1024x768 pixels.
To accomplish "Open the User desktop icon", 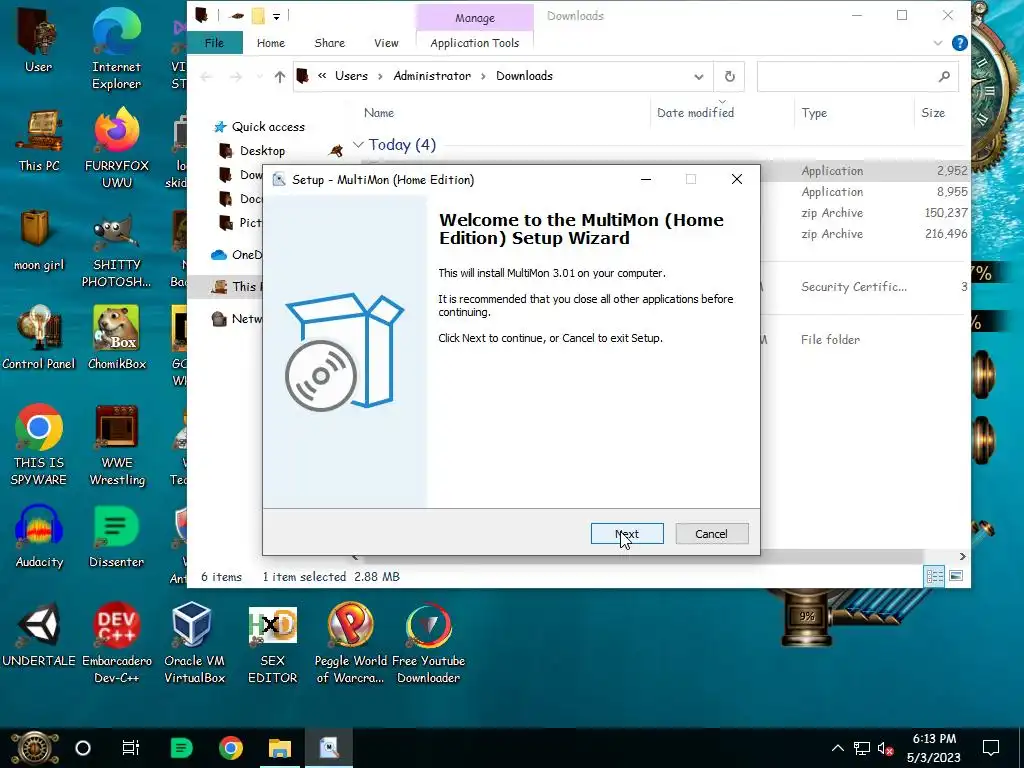I will click(39, 39).
